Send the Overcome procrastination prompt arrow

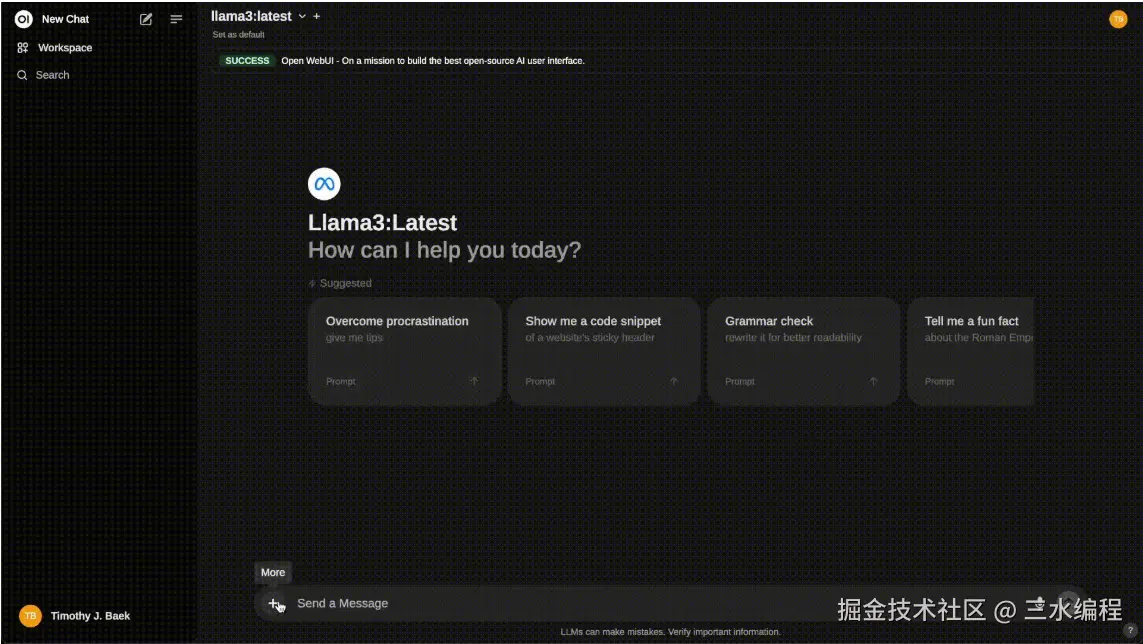[474, 381]
